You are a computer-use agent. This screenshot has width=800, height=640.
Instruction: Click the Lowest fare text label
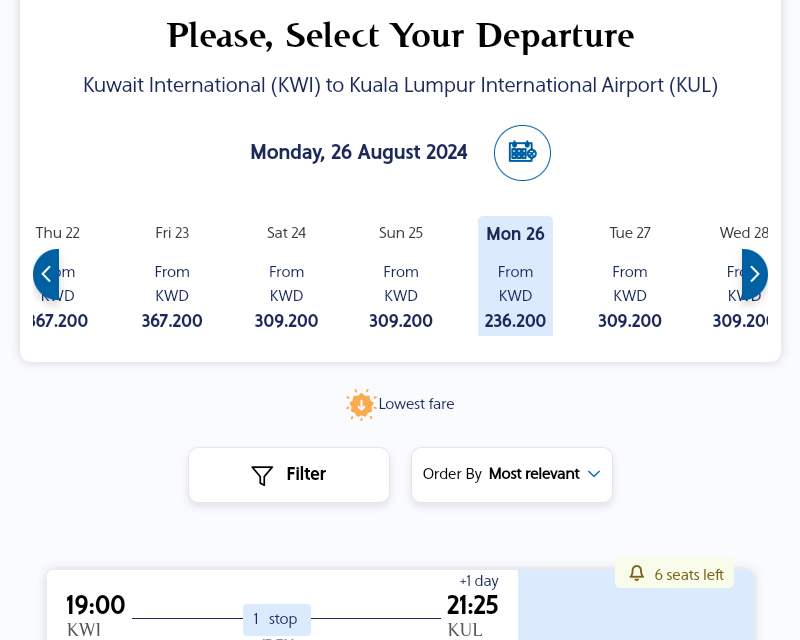(416, 404)
